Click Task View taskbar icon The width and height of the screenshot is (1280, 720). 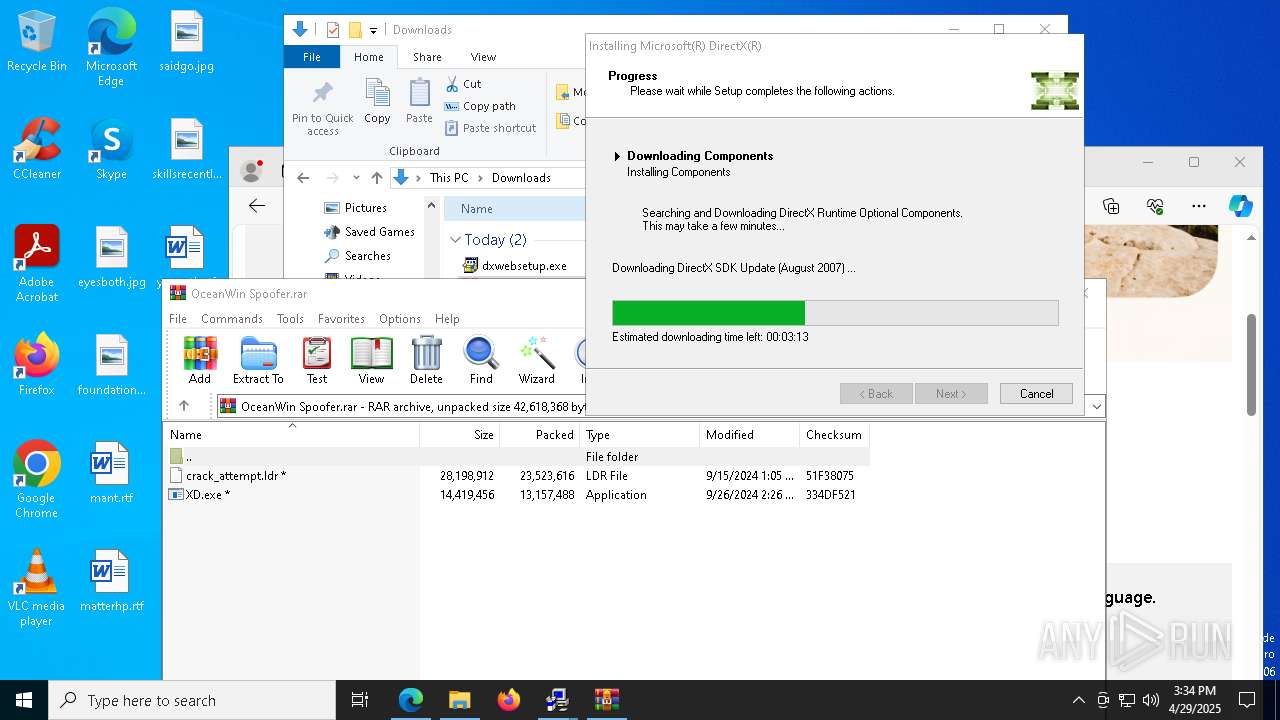(x=360, y=700)
